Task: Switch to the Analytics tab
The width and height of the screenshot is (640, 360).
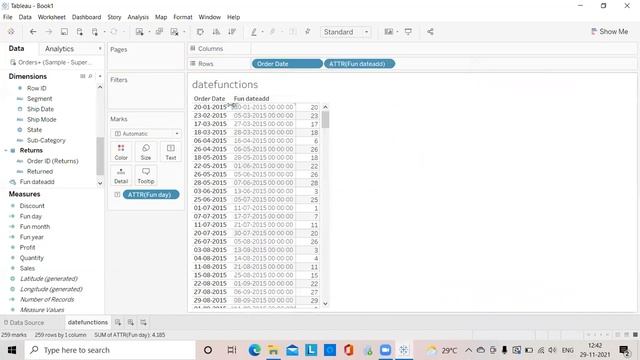Action: coord(59,49)
